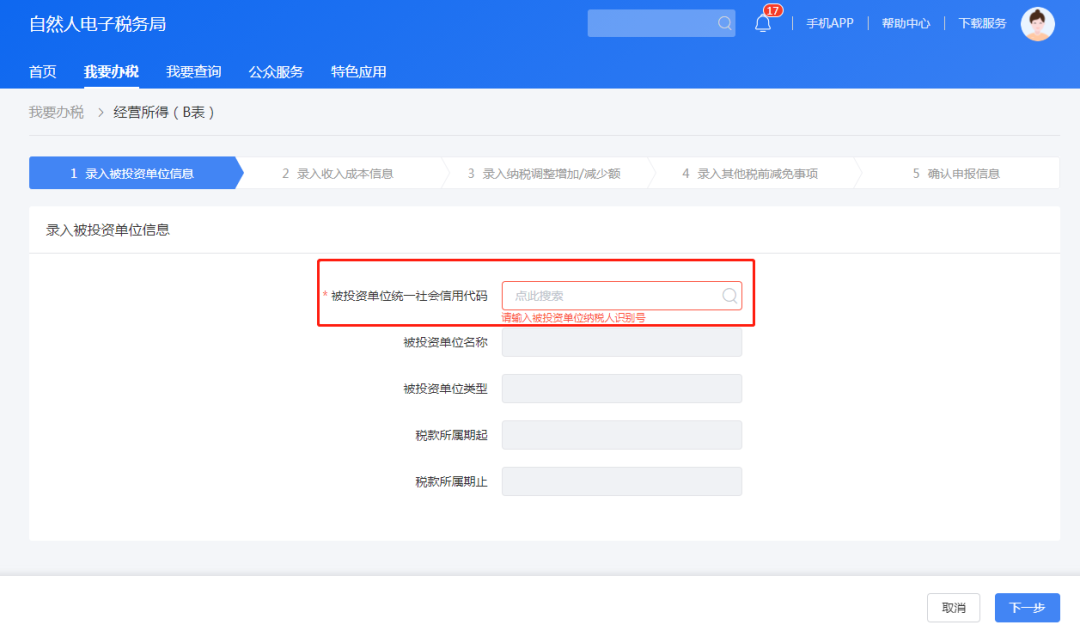This screenshot has width=1080, height=631.
Task: Jump to step 5 确认申报信息
Action: 955,173
